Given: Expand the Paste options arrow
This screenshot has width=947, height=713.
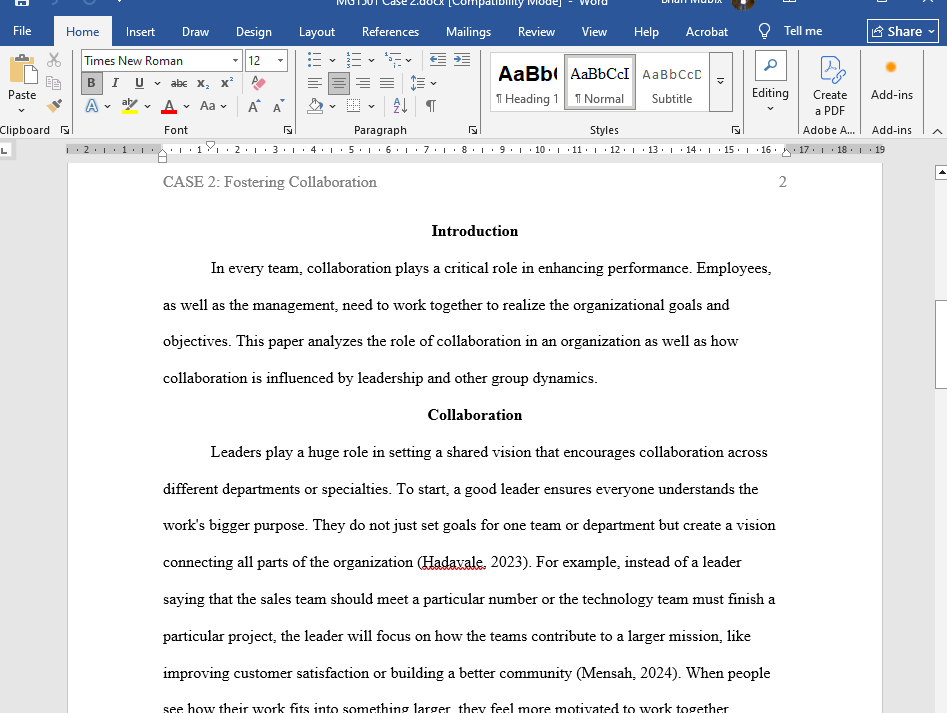Looking at the screenshot, I should [22, 110].
